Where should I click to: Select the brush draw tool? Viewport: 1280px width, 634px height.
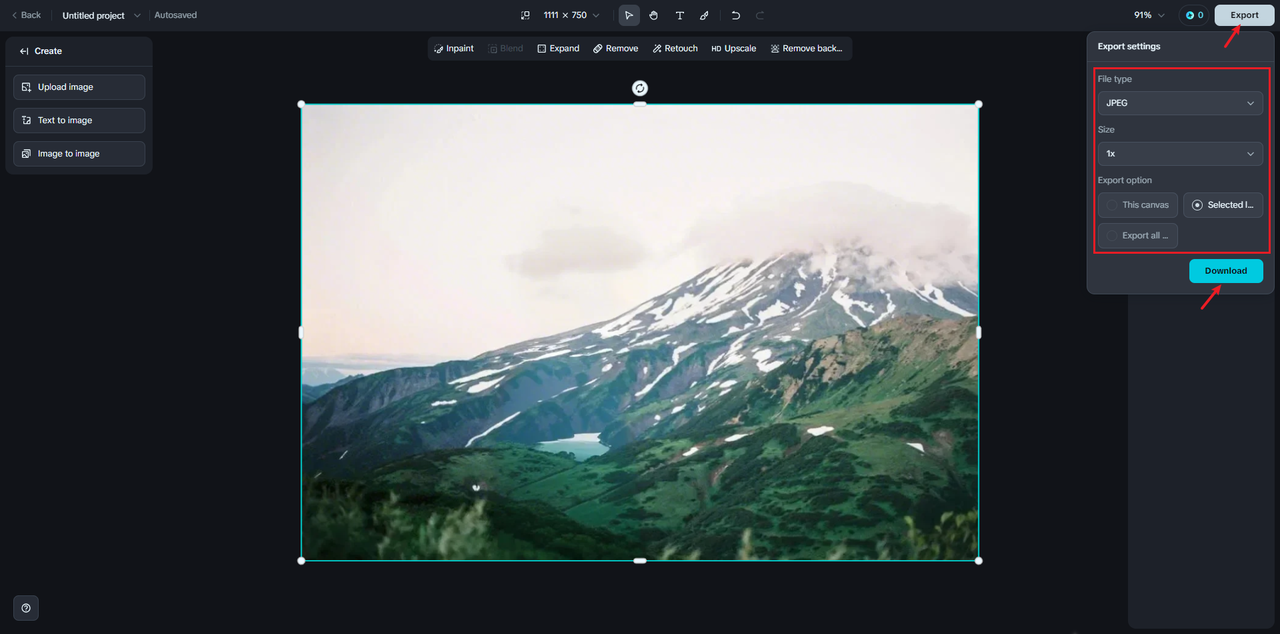pyautogui.click(x=704, y=15)
